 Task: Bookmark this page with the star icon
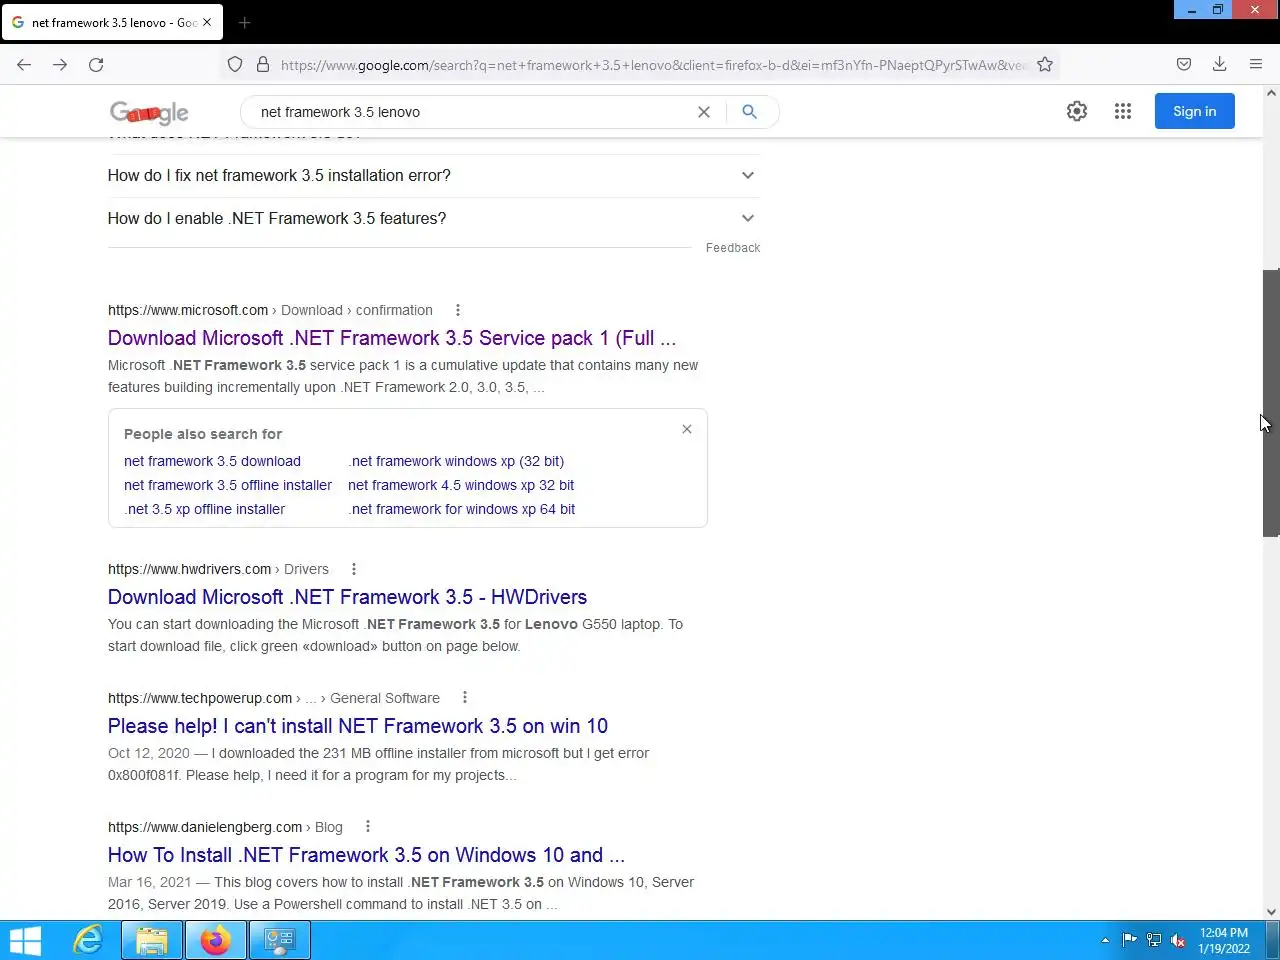click(x=1045, y=64)
